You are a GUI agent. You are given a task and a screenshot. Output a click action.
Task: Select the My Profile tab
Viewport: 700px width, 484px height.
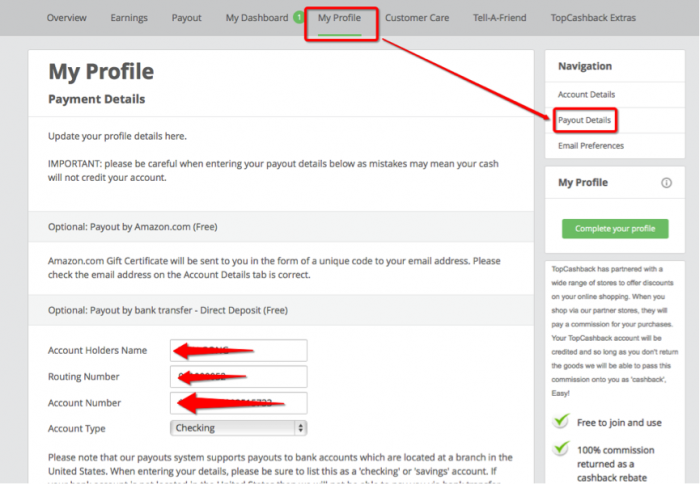coord(339,18)
